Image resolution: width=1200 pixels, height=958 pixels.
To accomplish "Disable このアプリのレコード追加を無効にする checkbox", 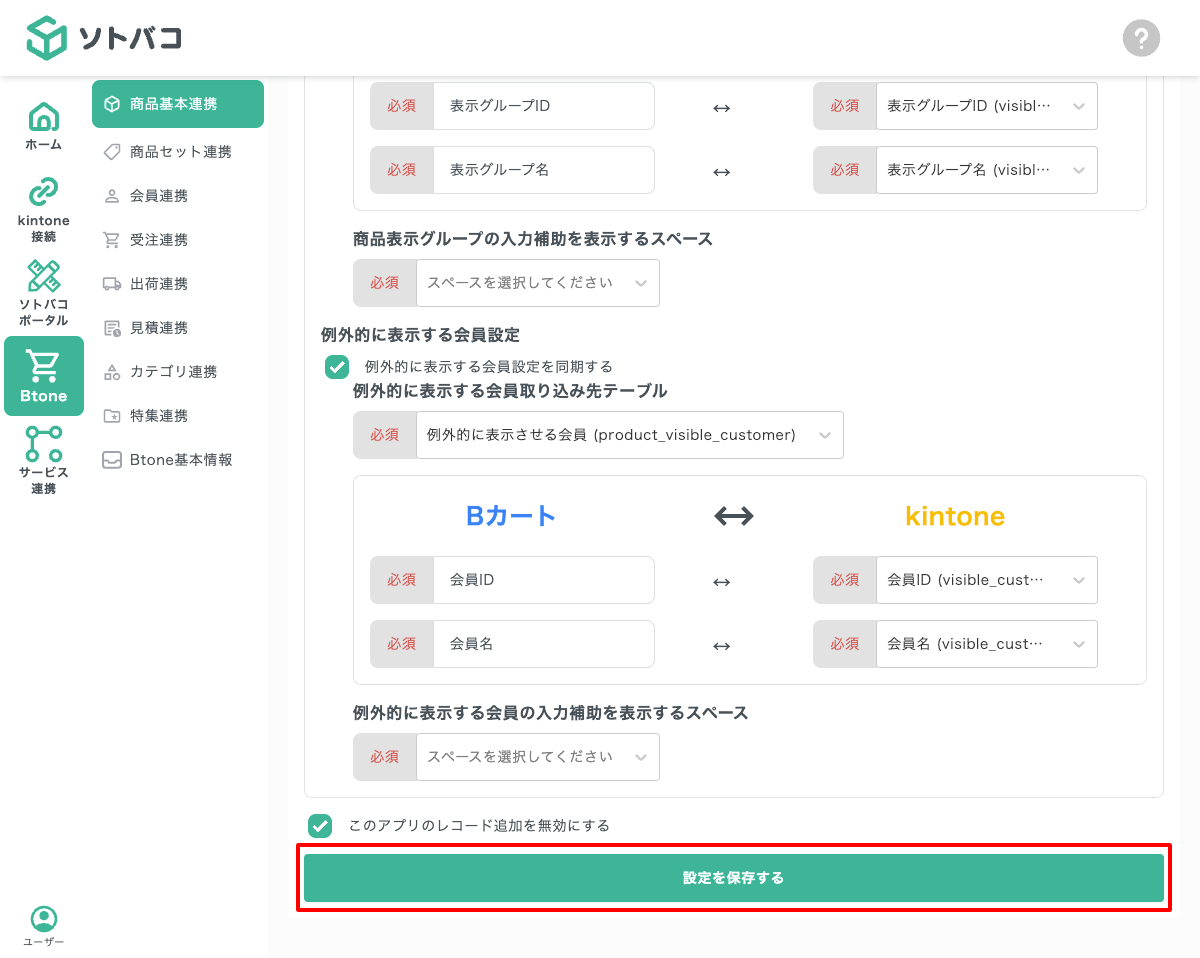I will pos(320,826).
